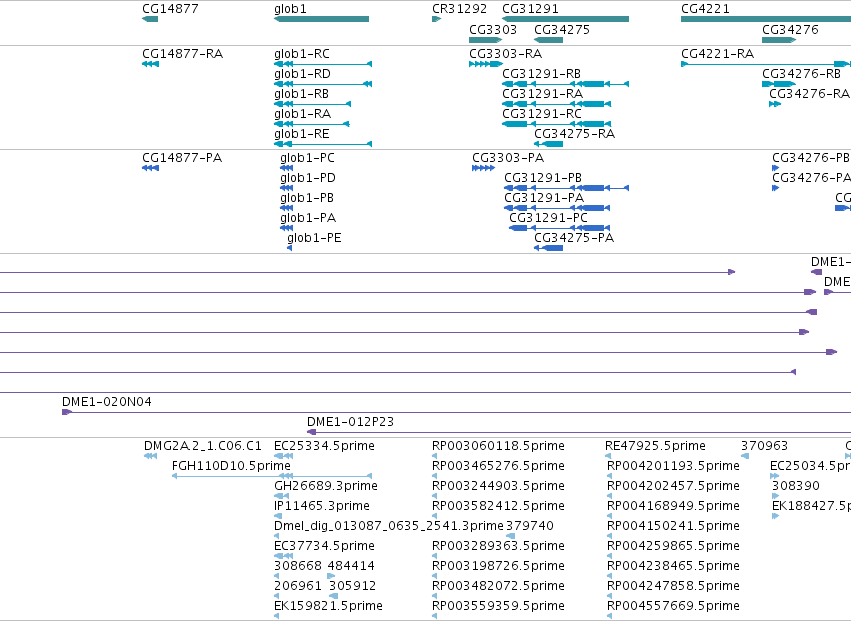Select feature 484414

click(351, 566)
